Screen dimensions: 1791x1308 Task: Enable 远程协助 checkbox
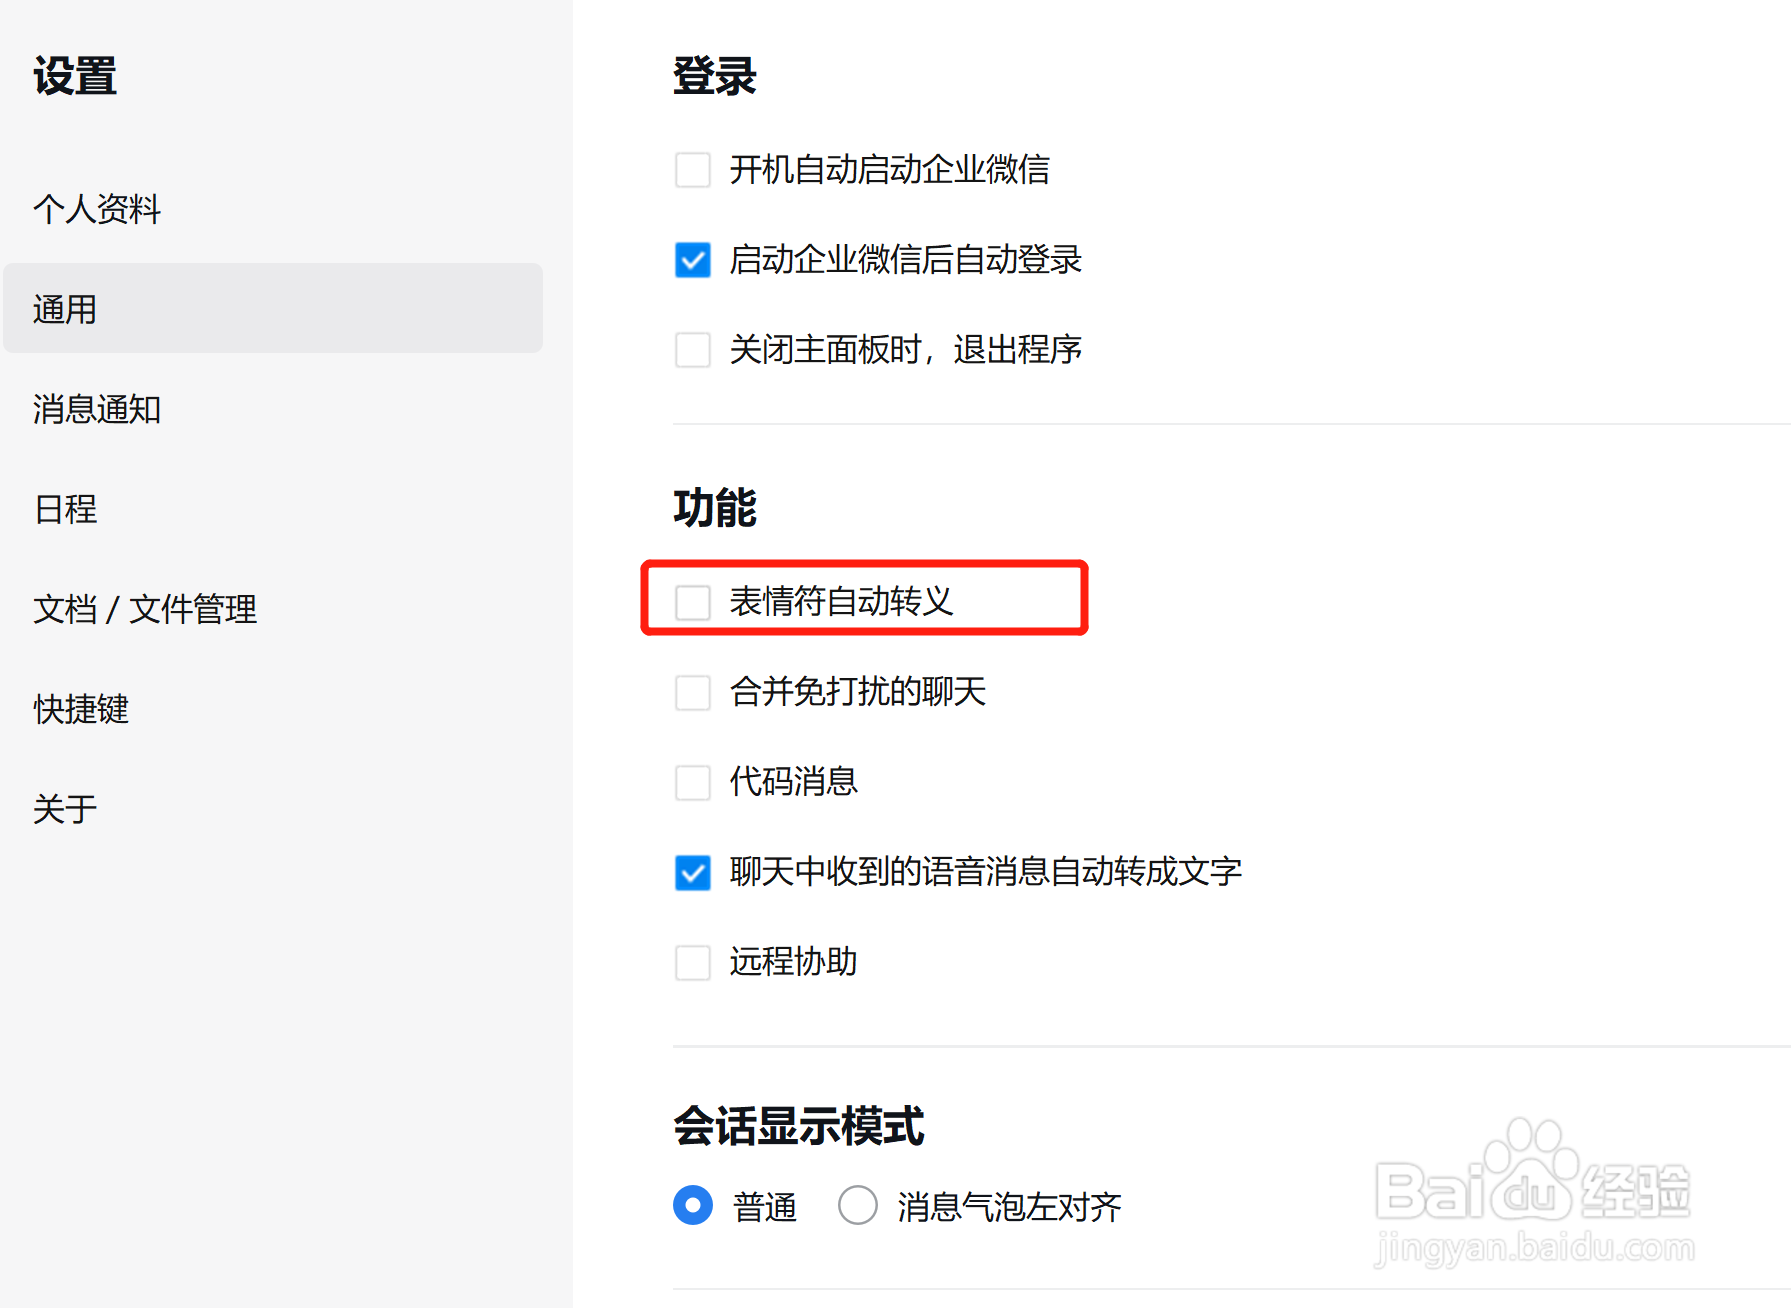pyautogui.click(x=693, y=962)
